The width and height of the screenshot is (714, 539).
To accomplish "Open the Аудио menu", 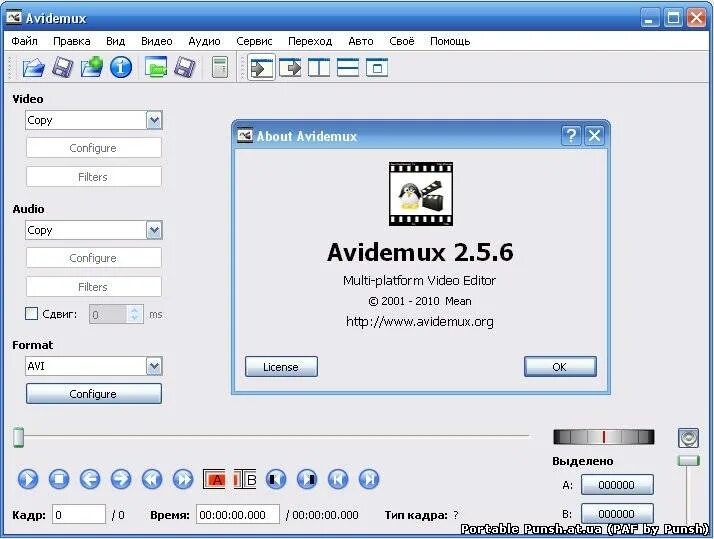I will click(204, 41).
